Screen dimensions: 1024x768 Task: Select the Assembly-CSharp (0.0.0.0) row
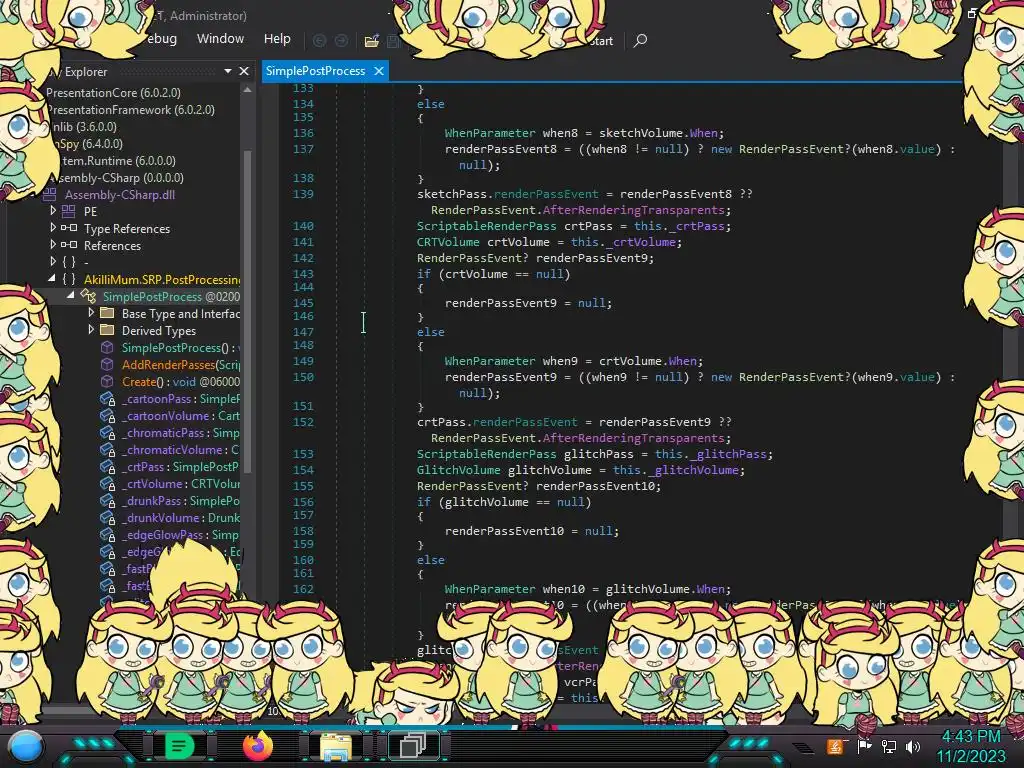tap(118, 178)
